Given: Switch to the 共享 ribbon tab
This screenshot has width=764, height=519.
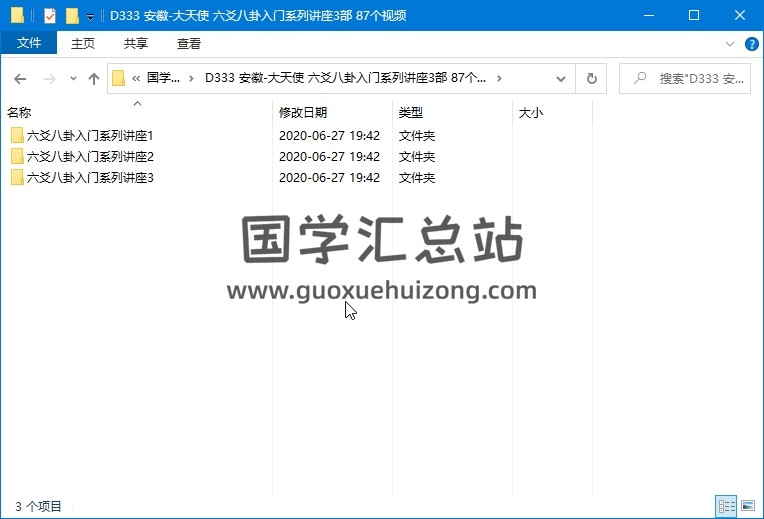Looking at the screenshot, I should pyautogui.click(x=135, y=43).
